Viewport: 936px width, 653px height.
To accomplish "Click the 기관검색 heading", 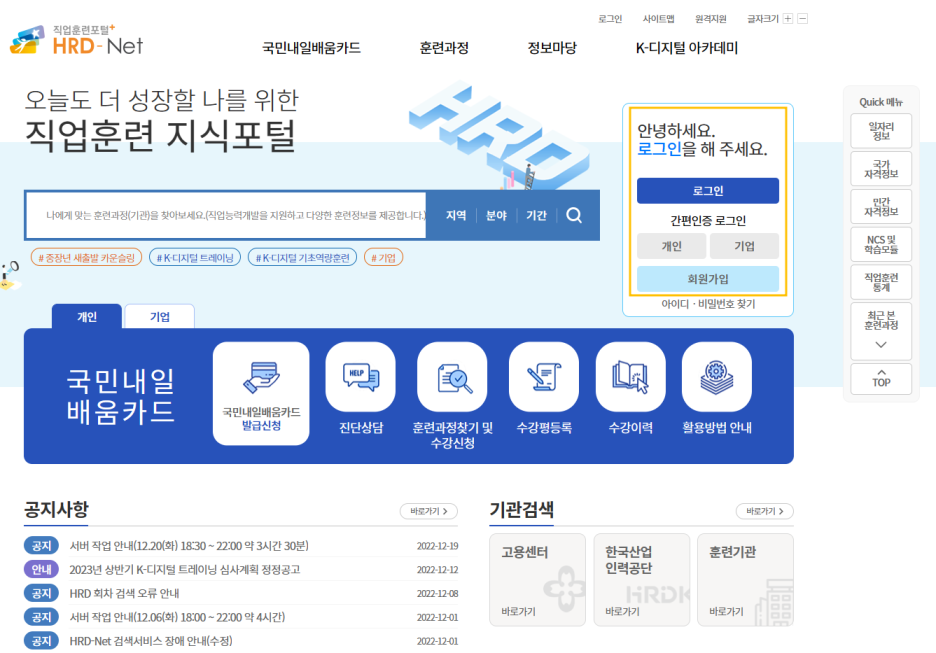I will tap(522, 509).
